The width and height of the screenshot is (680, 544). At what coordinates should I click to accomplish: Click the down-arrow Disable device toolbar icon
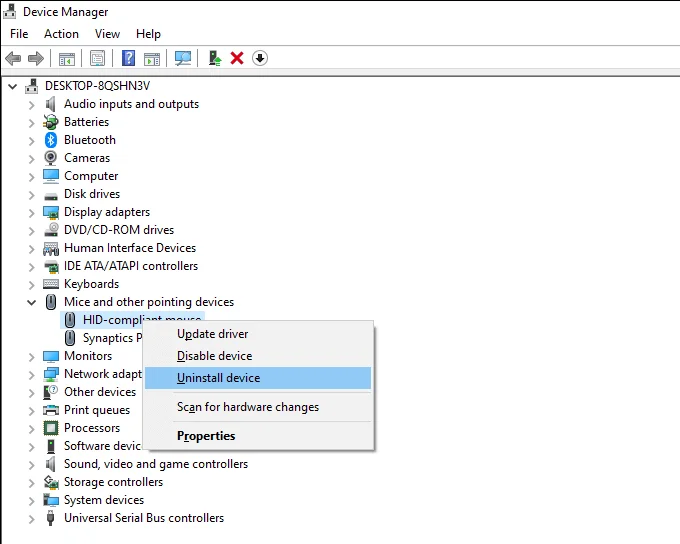260,58
